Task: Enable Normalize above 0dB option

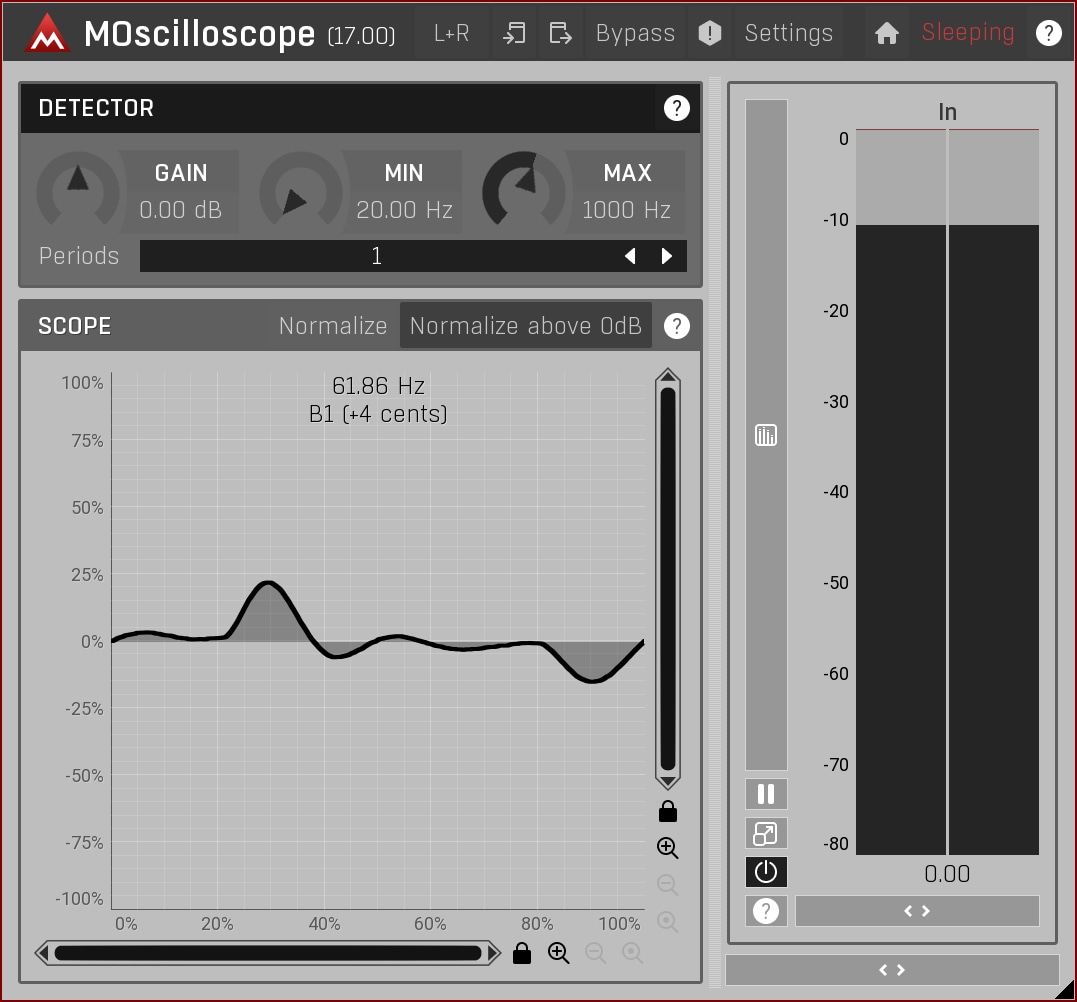Action: [x=525, y=326]
